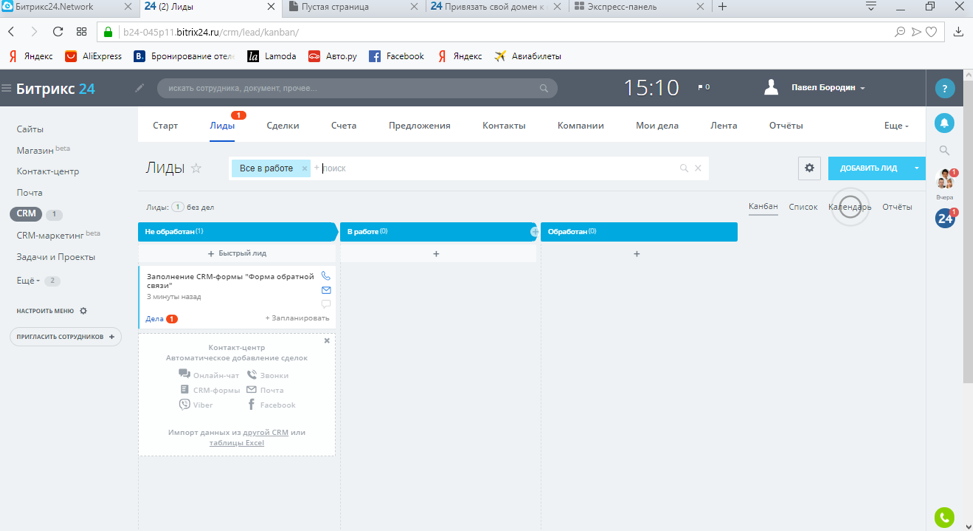Remove the 'Все в работе' filter chip
The image size is (973, 531).
tap(305, 169)
